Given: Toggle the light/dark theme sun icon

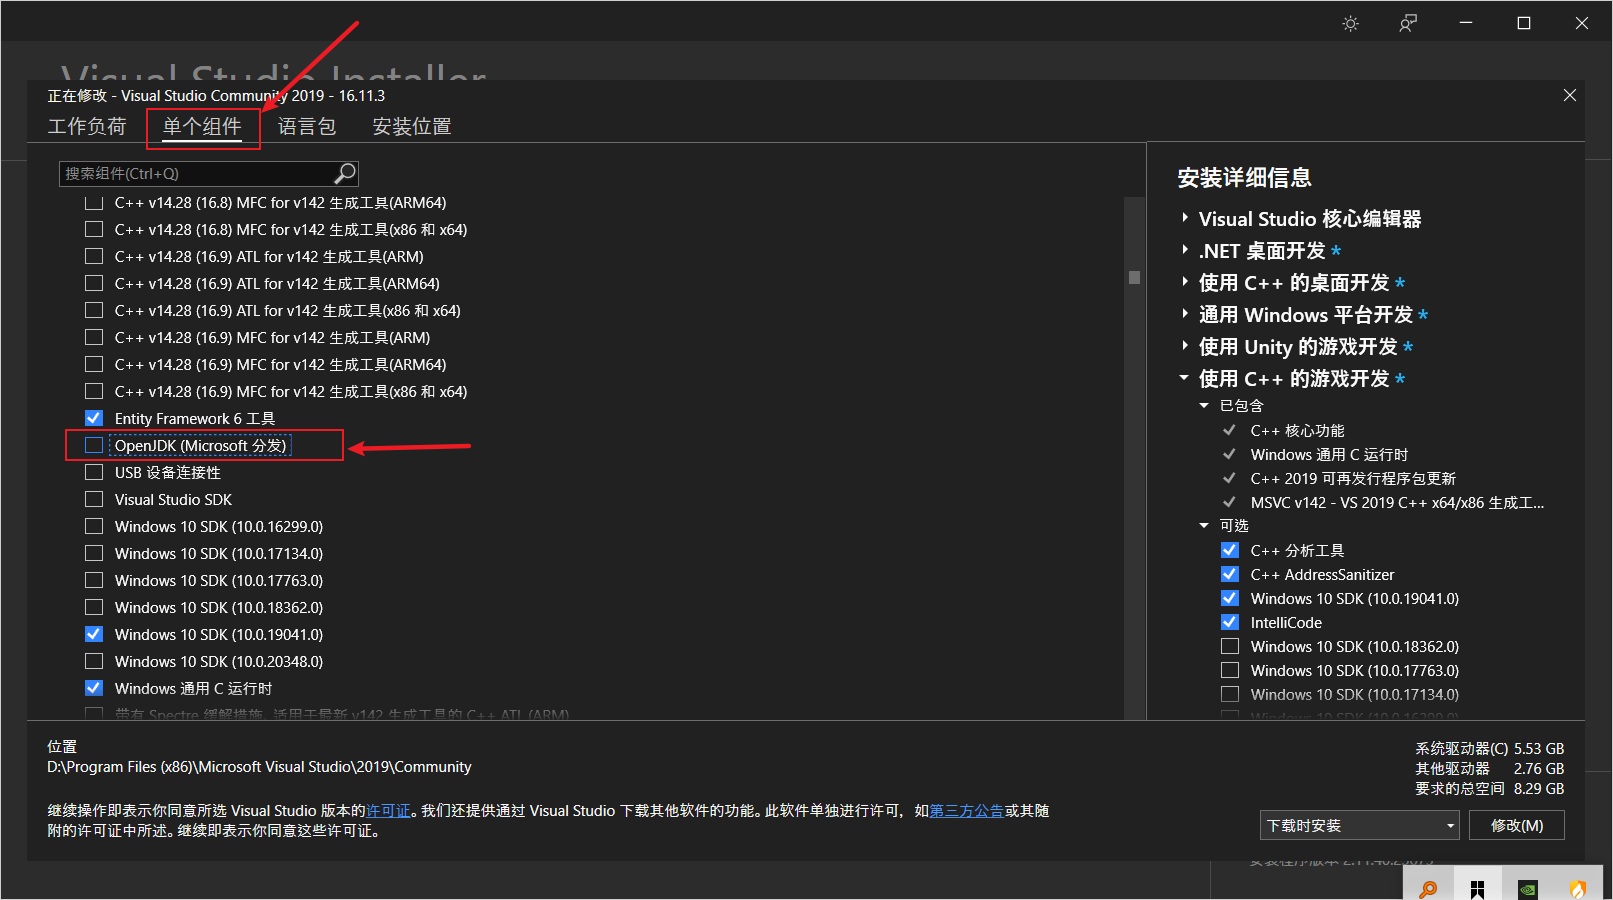Looking at the screenshot, I should [1350, 23].
